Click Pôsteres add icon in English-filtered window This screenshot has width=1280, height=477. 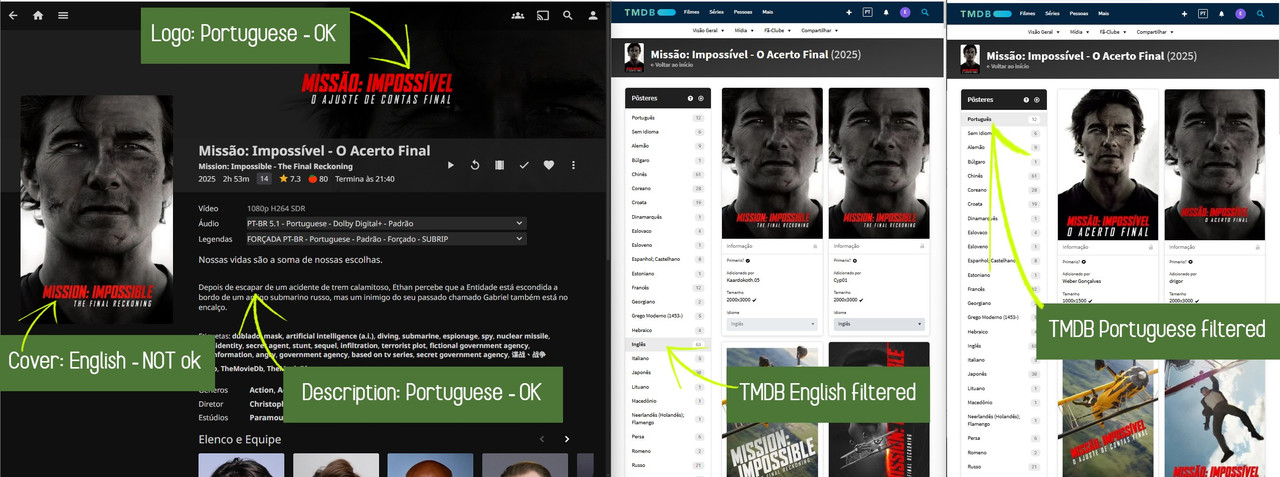point(701,99)
